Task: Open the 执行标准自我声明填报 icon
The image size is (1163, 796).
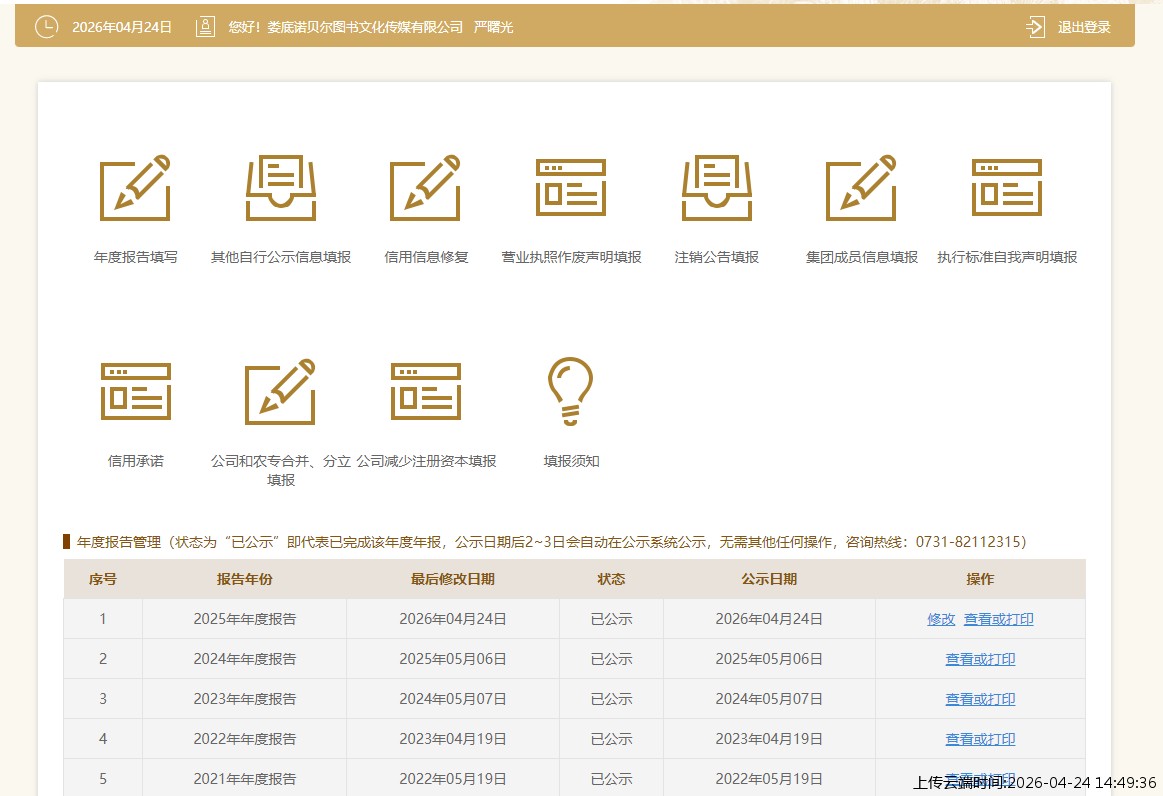Action: 1007,189
